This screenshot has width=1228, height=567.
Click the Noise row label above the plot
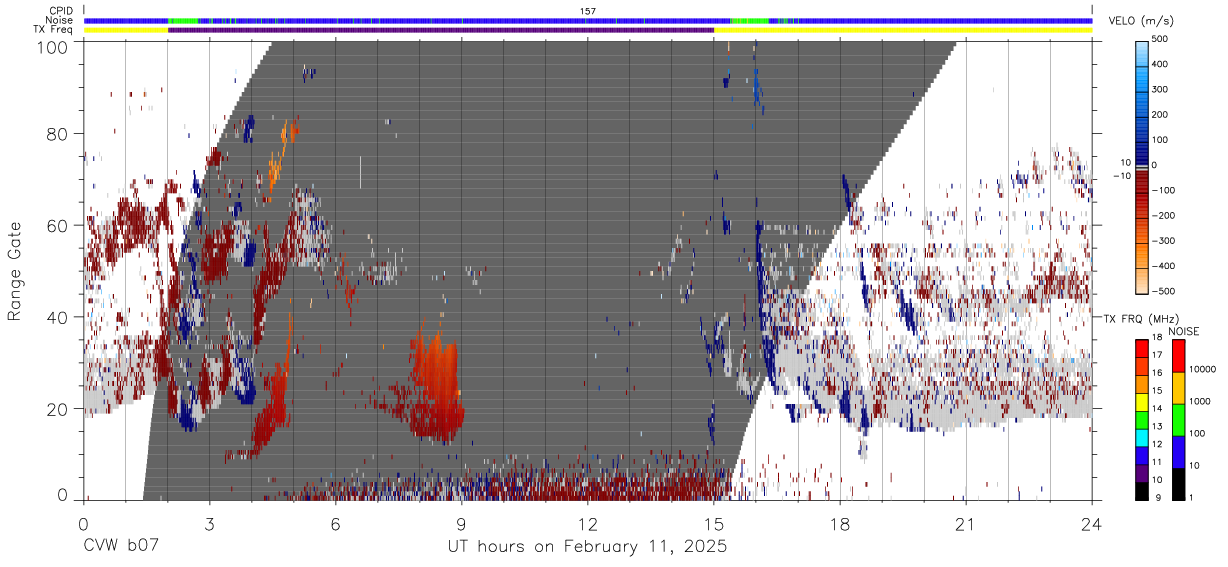pos(61,20)
